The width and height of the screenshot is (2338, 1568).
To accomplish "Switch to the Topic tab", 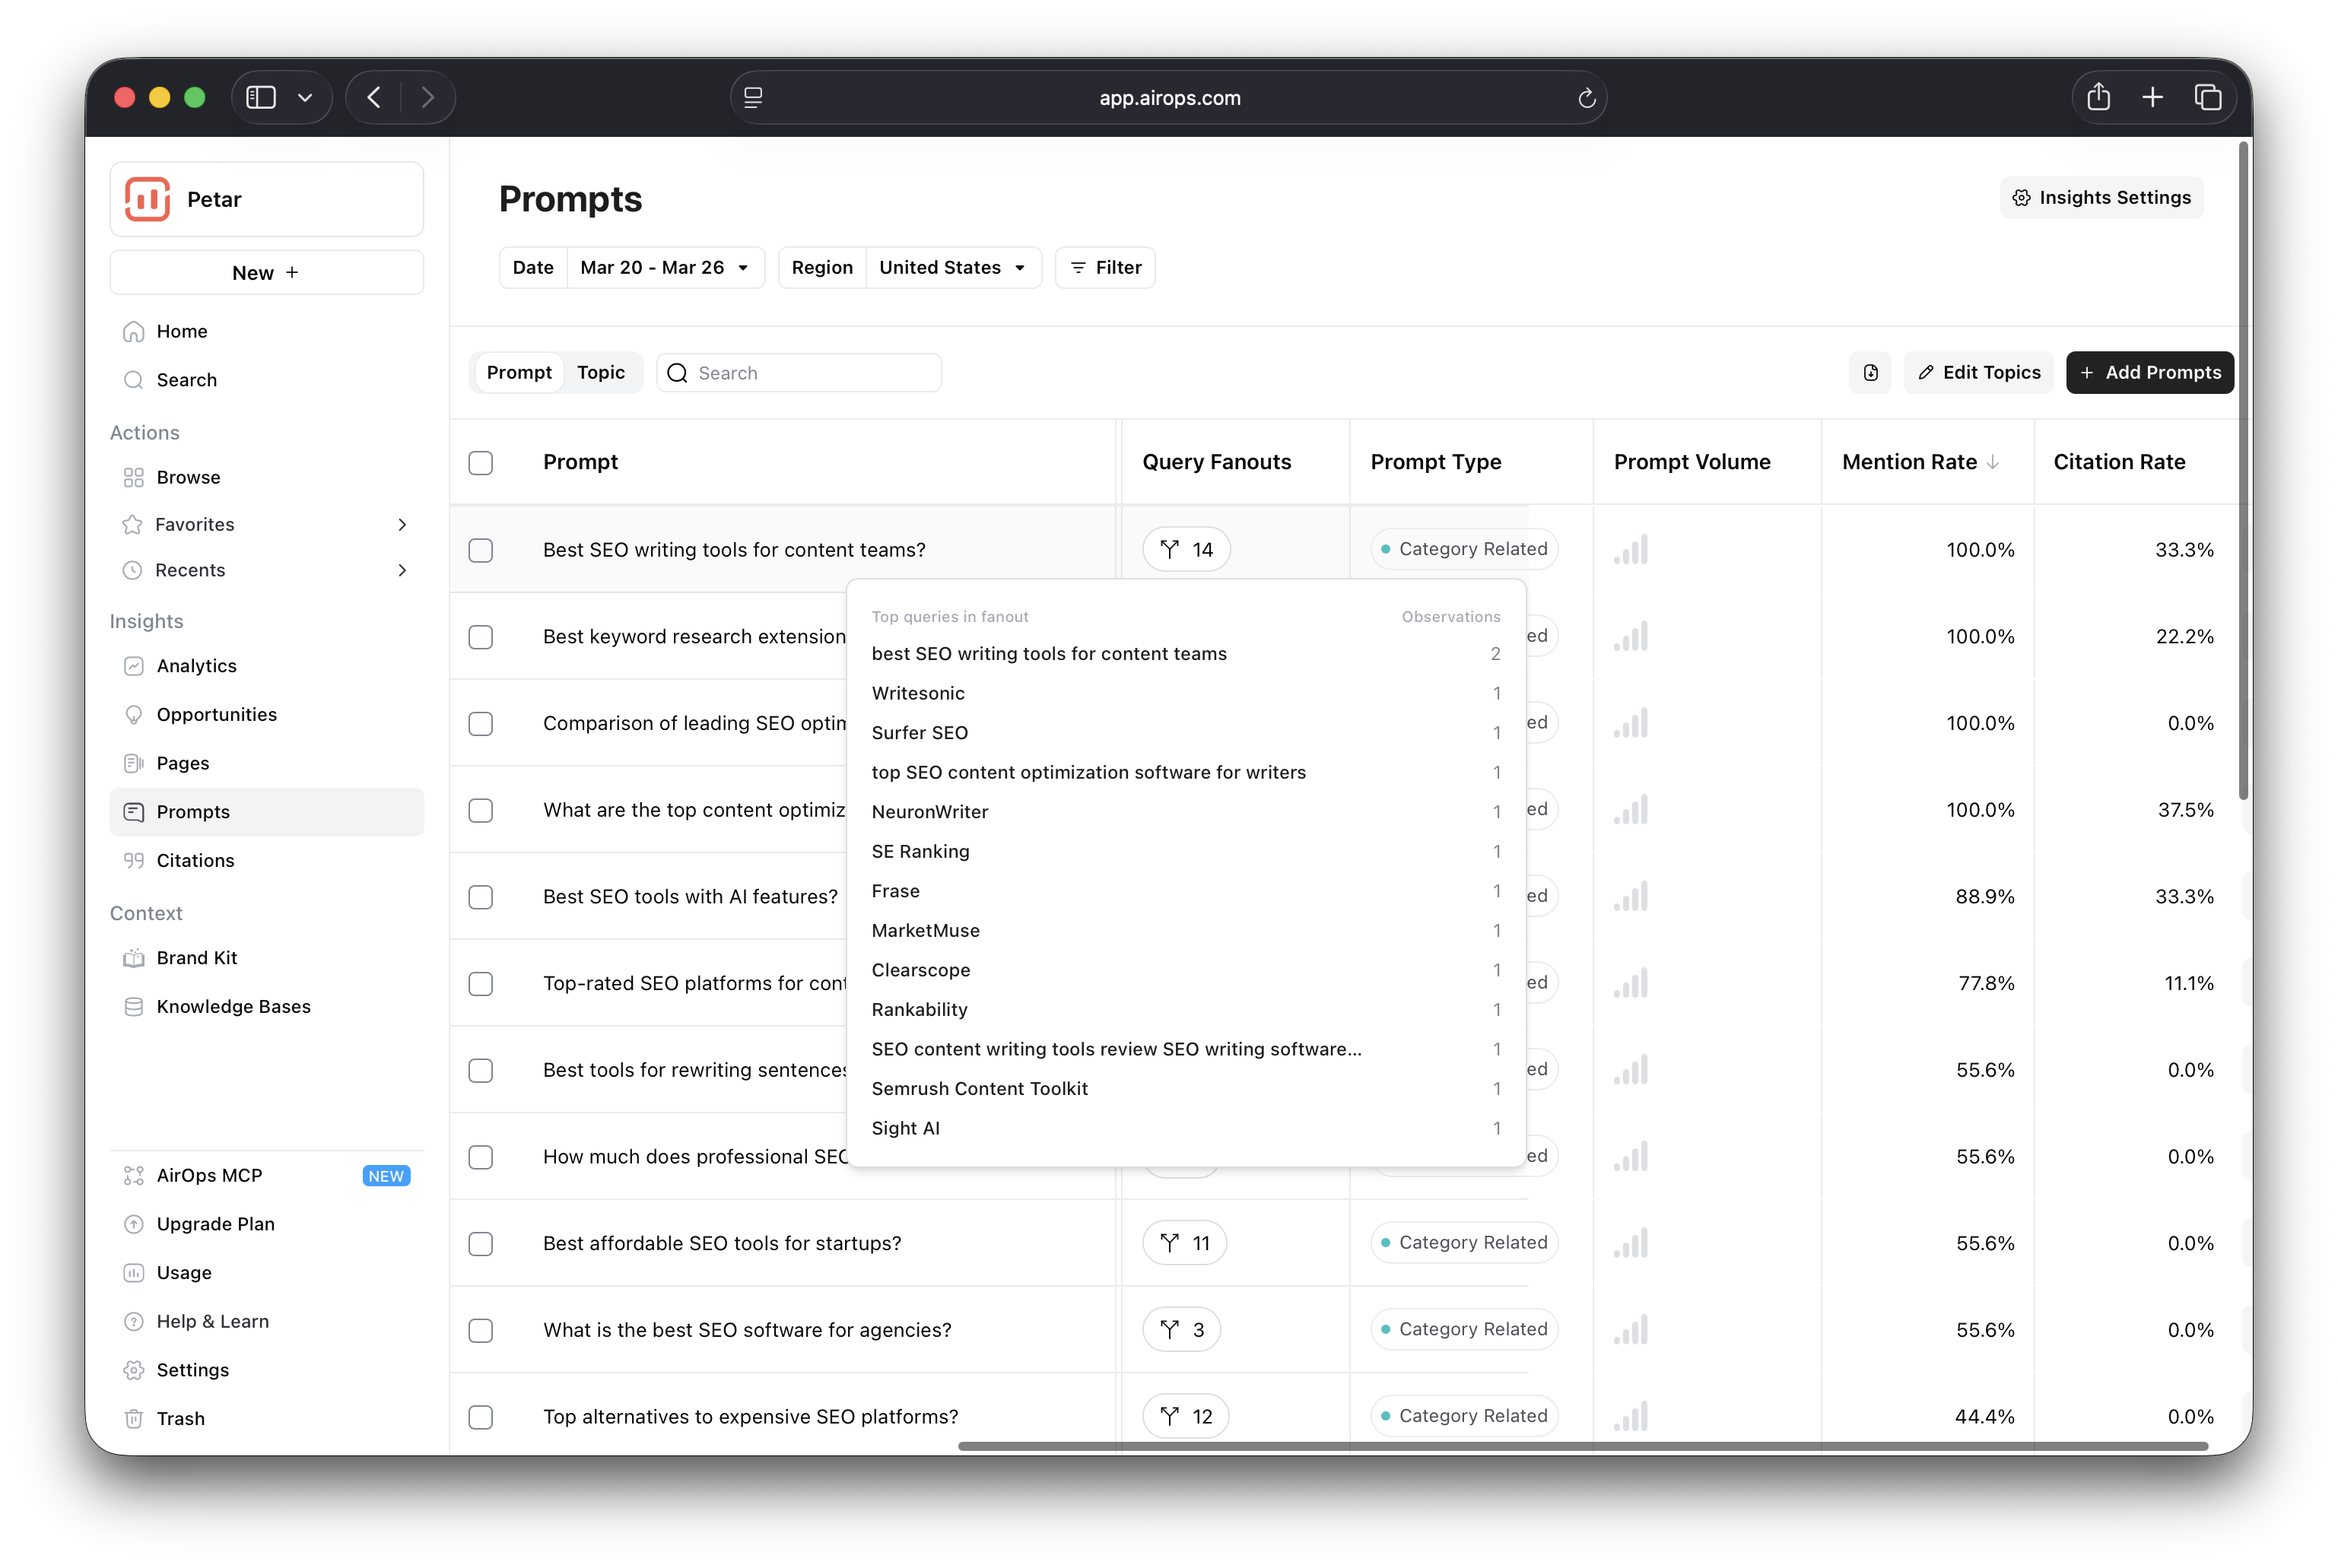I will (600, 373).
